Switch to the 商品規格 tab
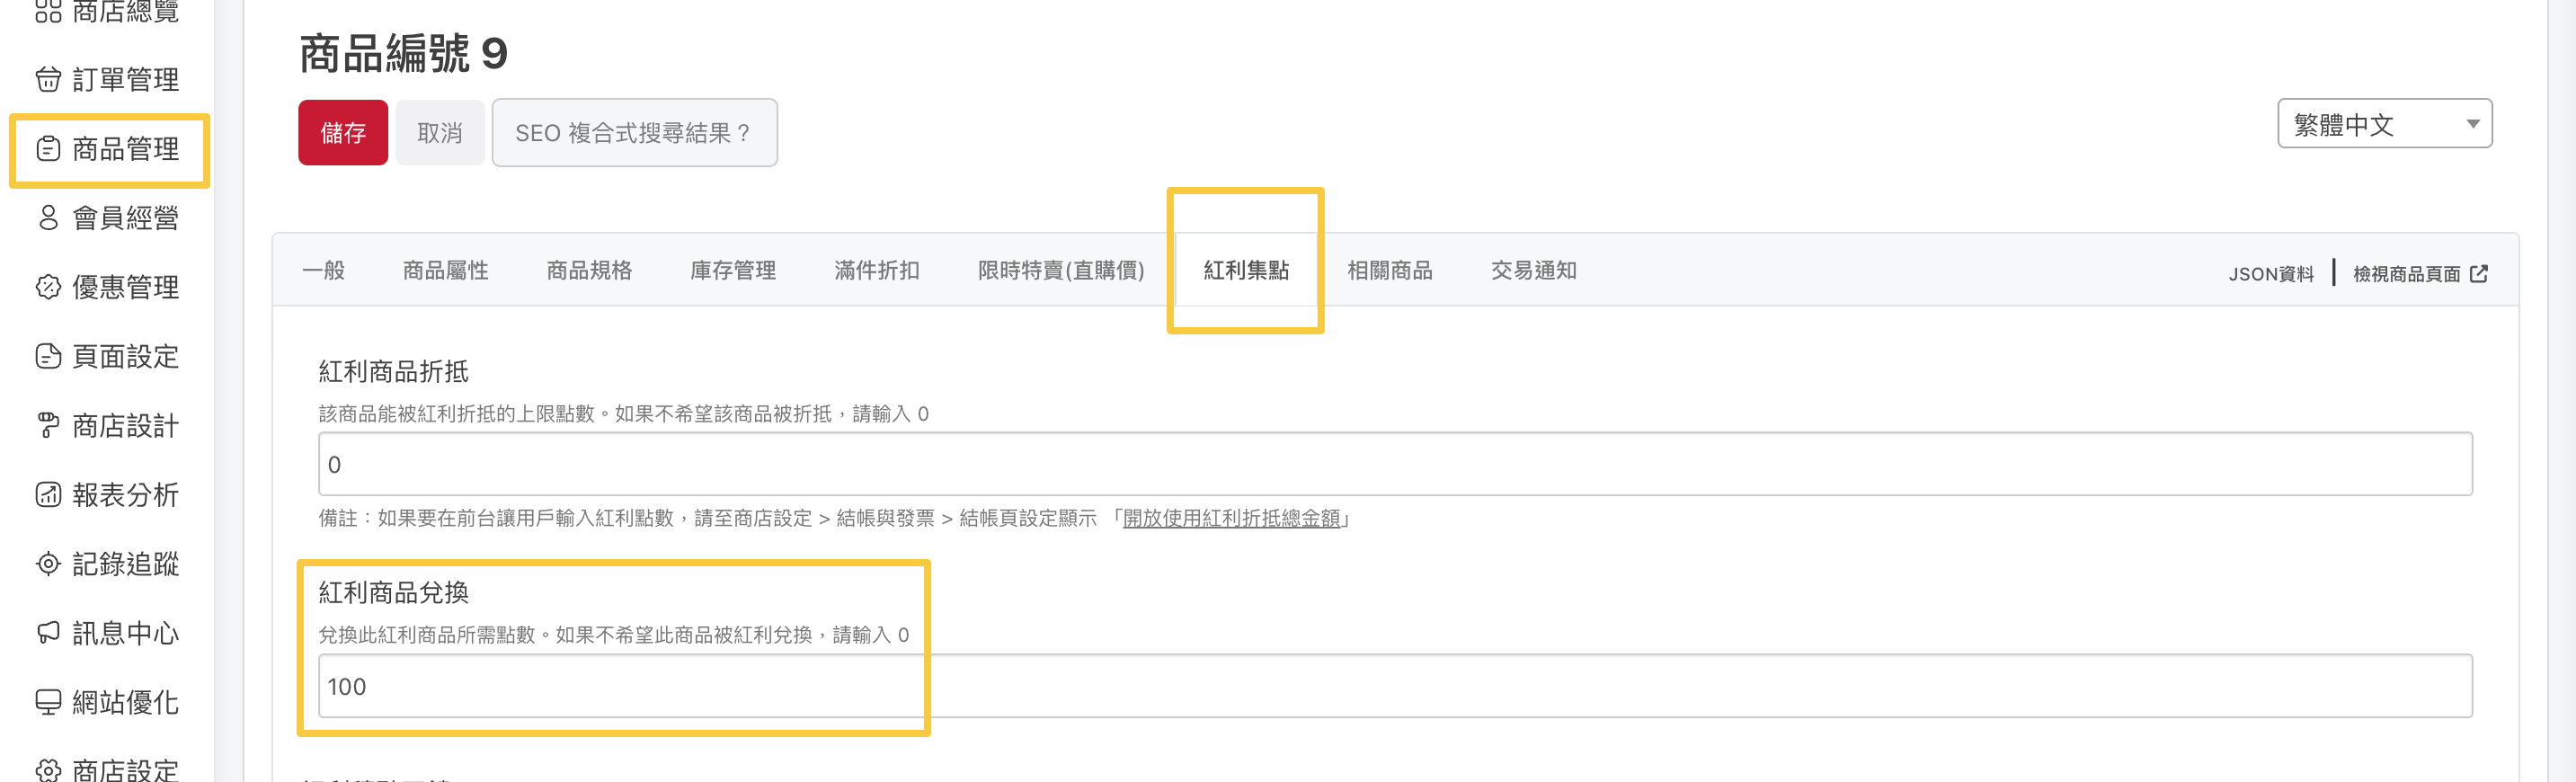The width and height of the screenshot is (2576, 782). pyautogui.click(x=589, y=270)
